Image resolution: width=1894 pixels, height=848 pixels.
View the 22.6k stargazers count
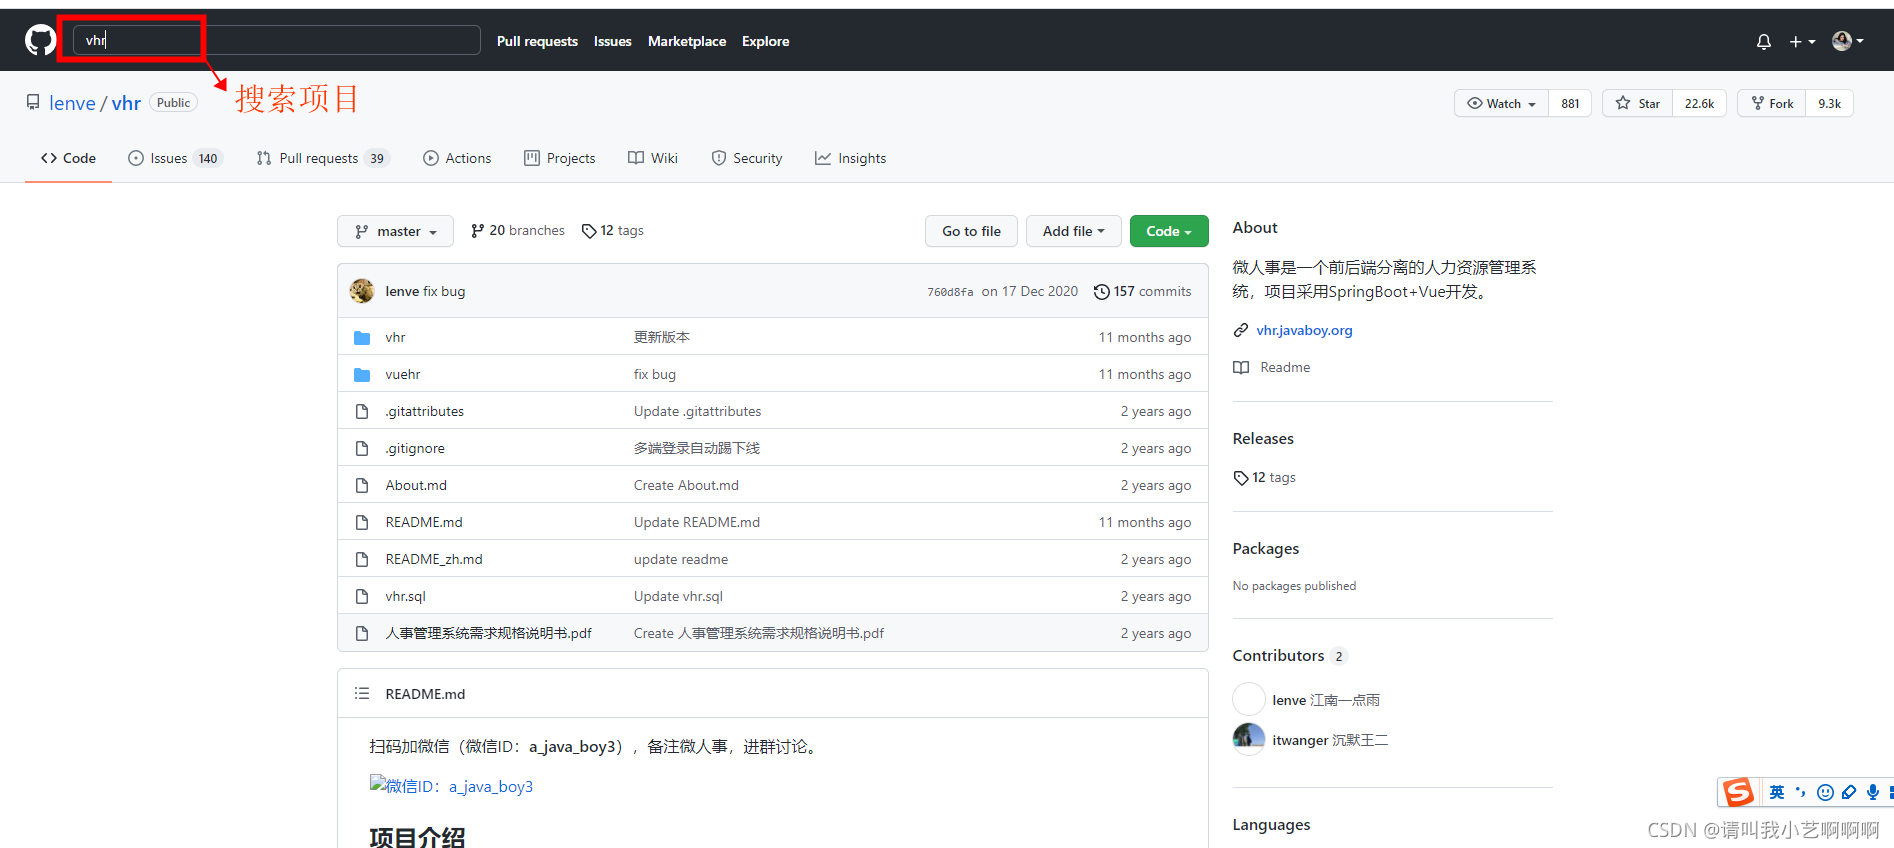point(1699,103)
